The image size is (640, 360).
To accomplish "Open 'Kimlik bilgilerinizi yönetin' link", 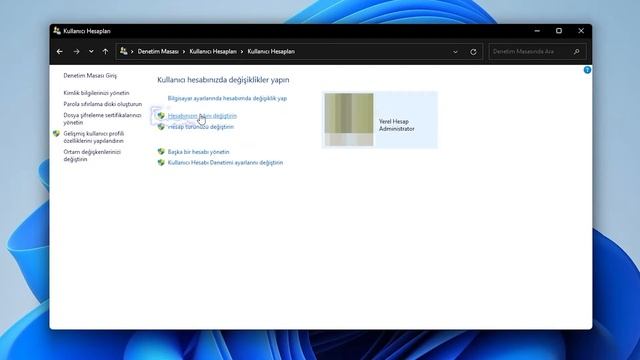I will (x=96, y=93).
